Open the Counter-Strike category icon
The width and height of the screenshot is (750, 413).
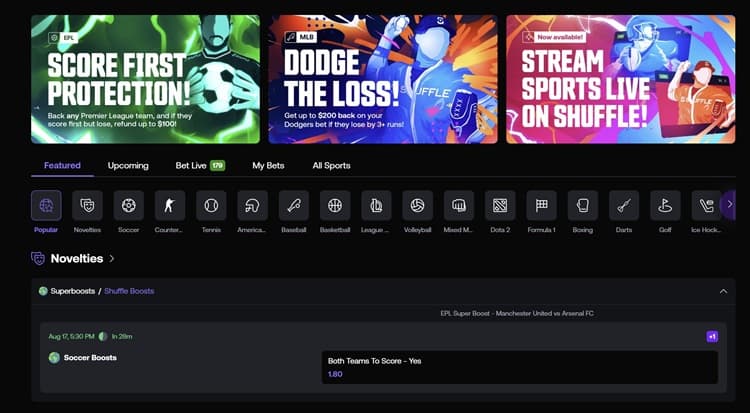[x=170, y=205]
